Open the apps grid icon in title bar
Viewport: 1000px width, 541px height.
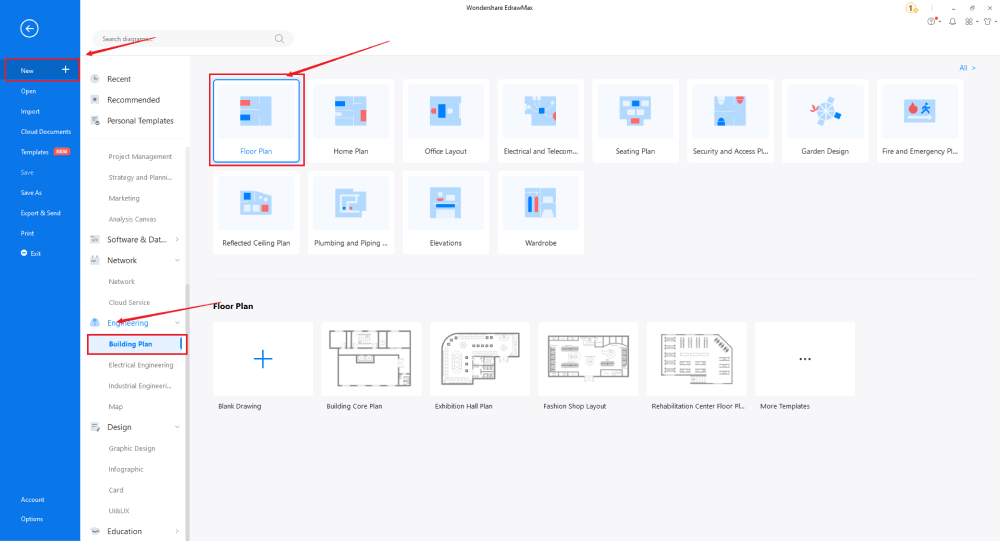pyautogui.click(x=969, y=22)
